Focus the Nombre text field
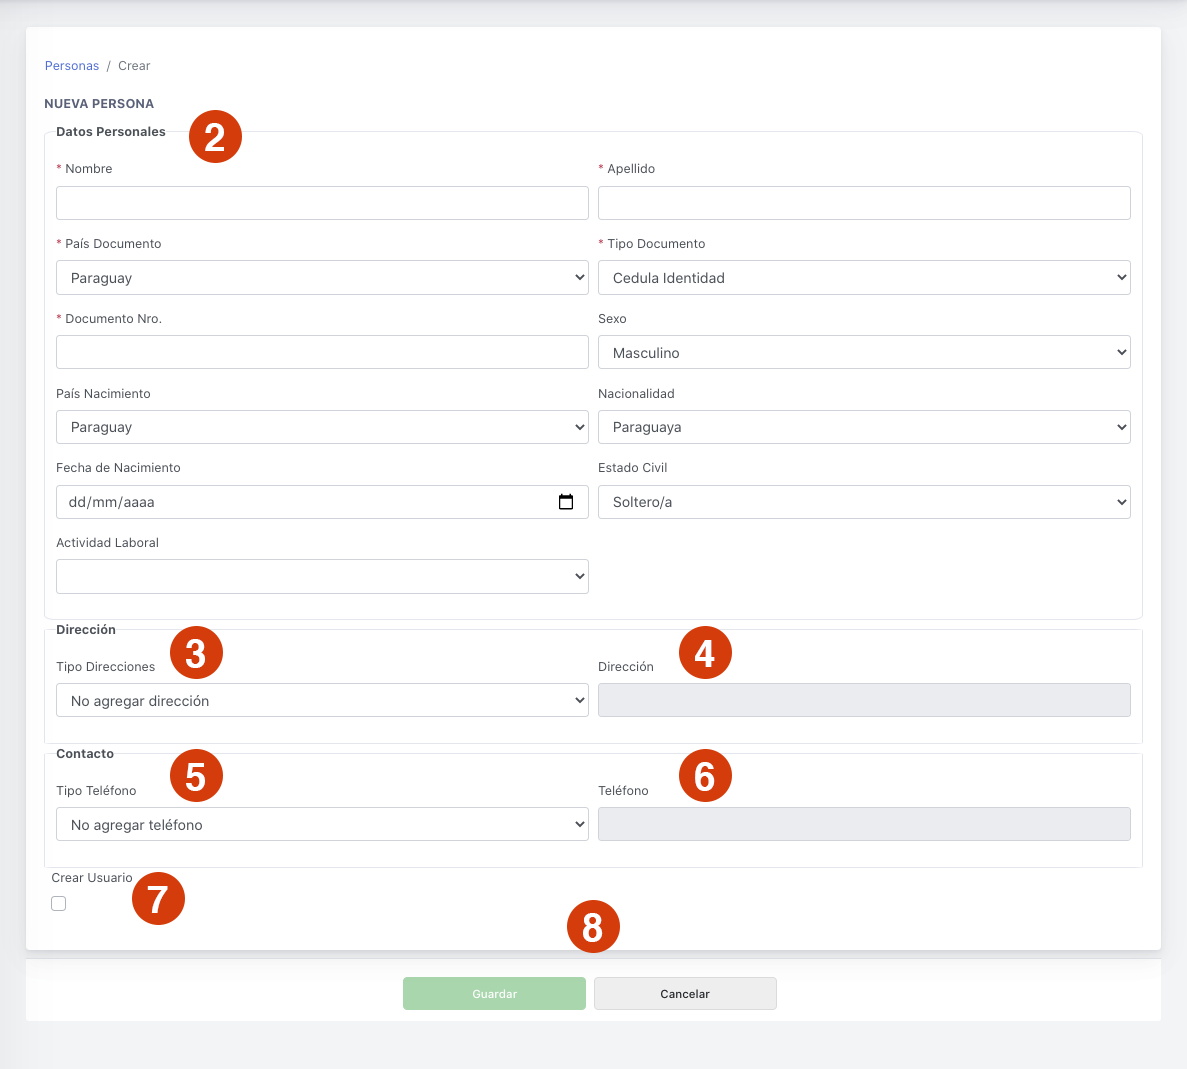Screen dimensions: 1187x1069 322,203
